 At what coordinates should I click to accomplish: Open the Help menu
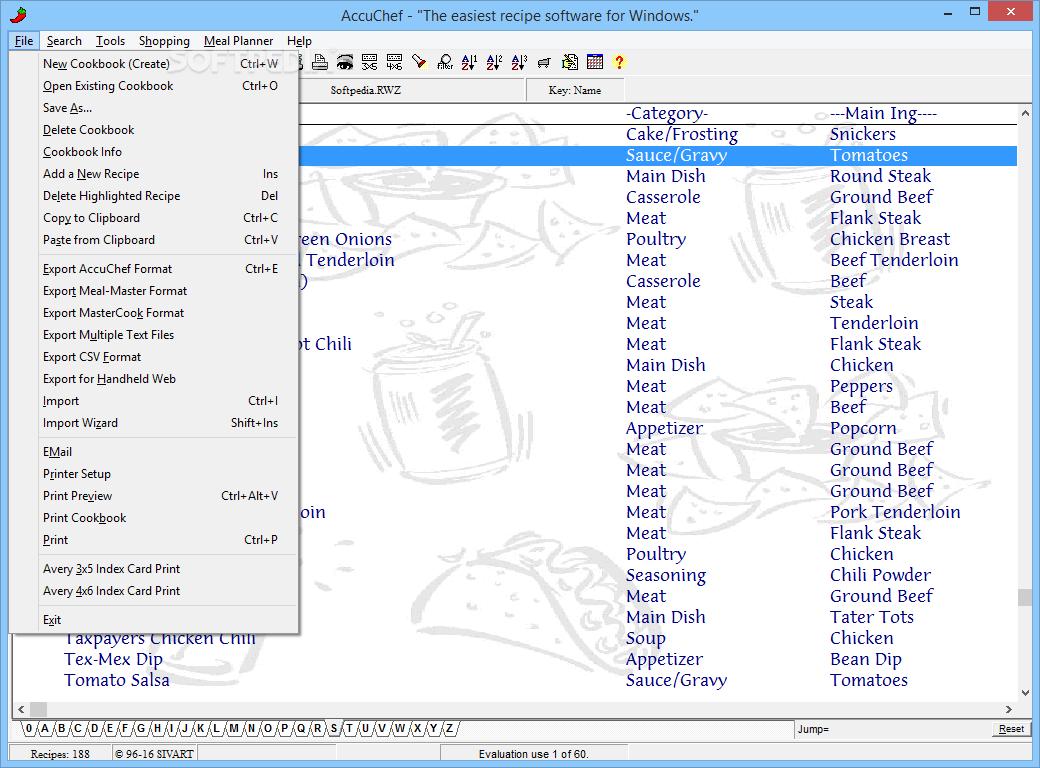(x=299, y=40)
